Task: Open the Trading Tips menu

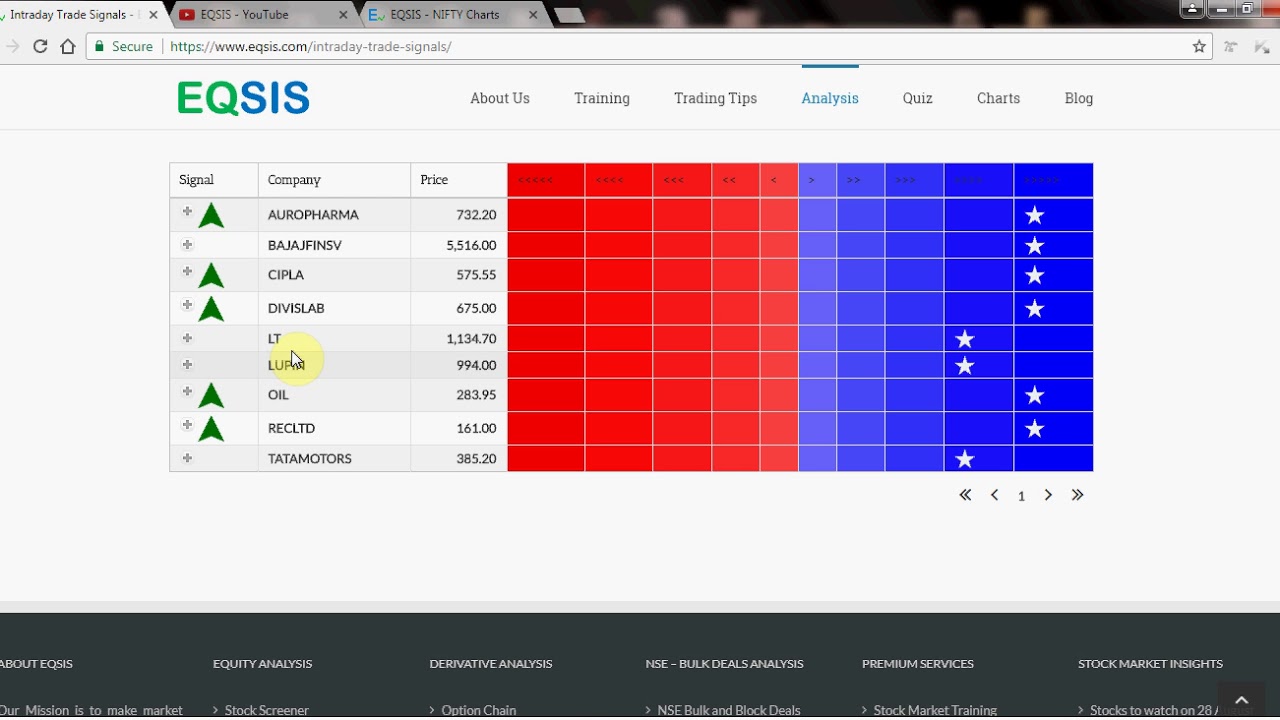Action: pos(715,98)
